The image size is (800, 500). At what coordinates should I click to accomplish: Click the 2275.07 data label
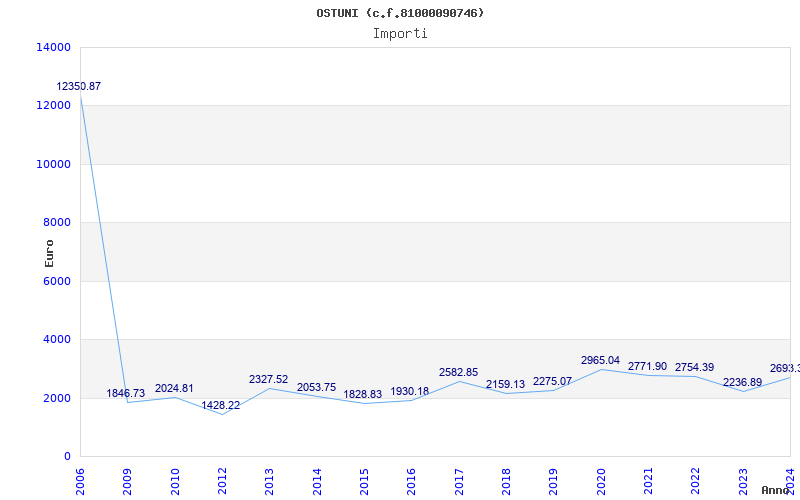553,381
